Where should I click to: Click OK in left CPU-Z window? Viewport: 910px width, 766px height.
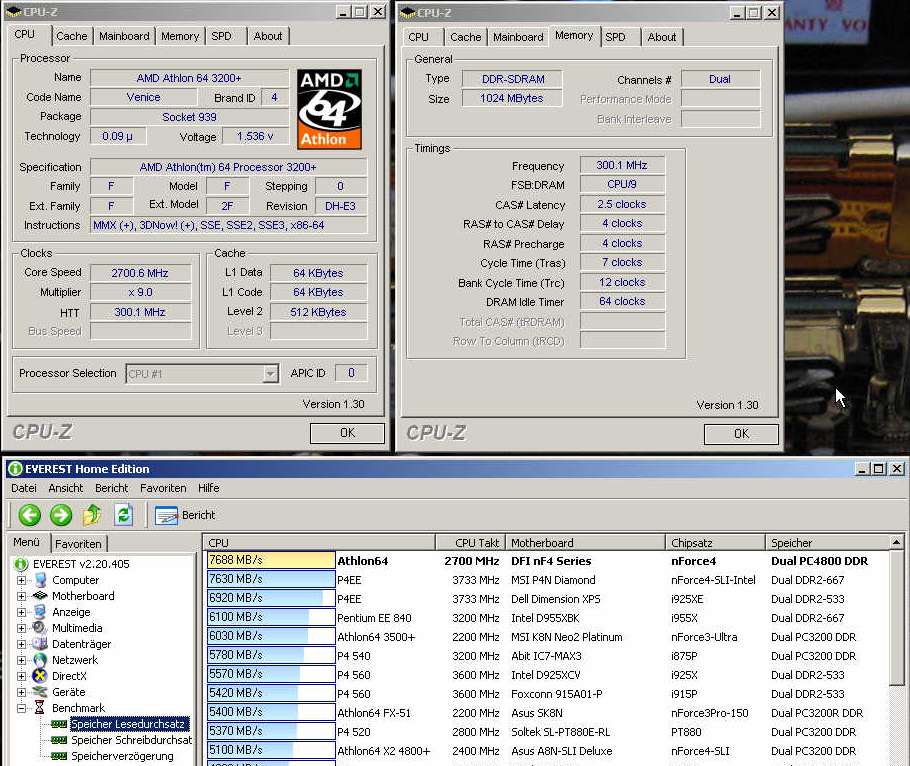click(347, 433)
